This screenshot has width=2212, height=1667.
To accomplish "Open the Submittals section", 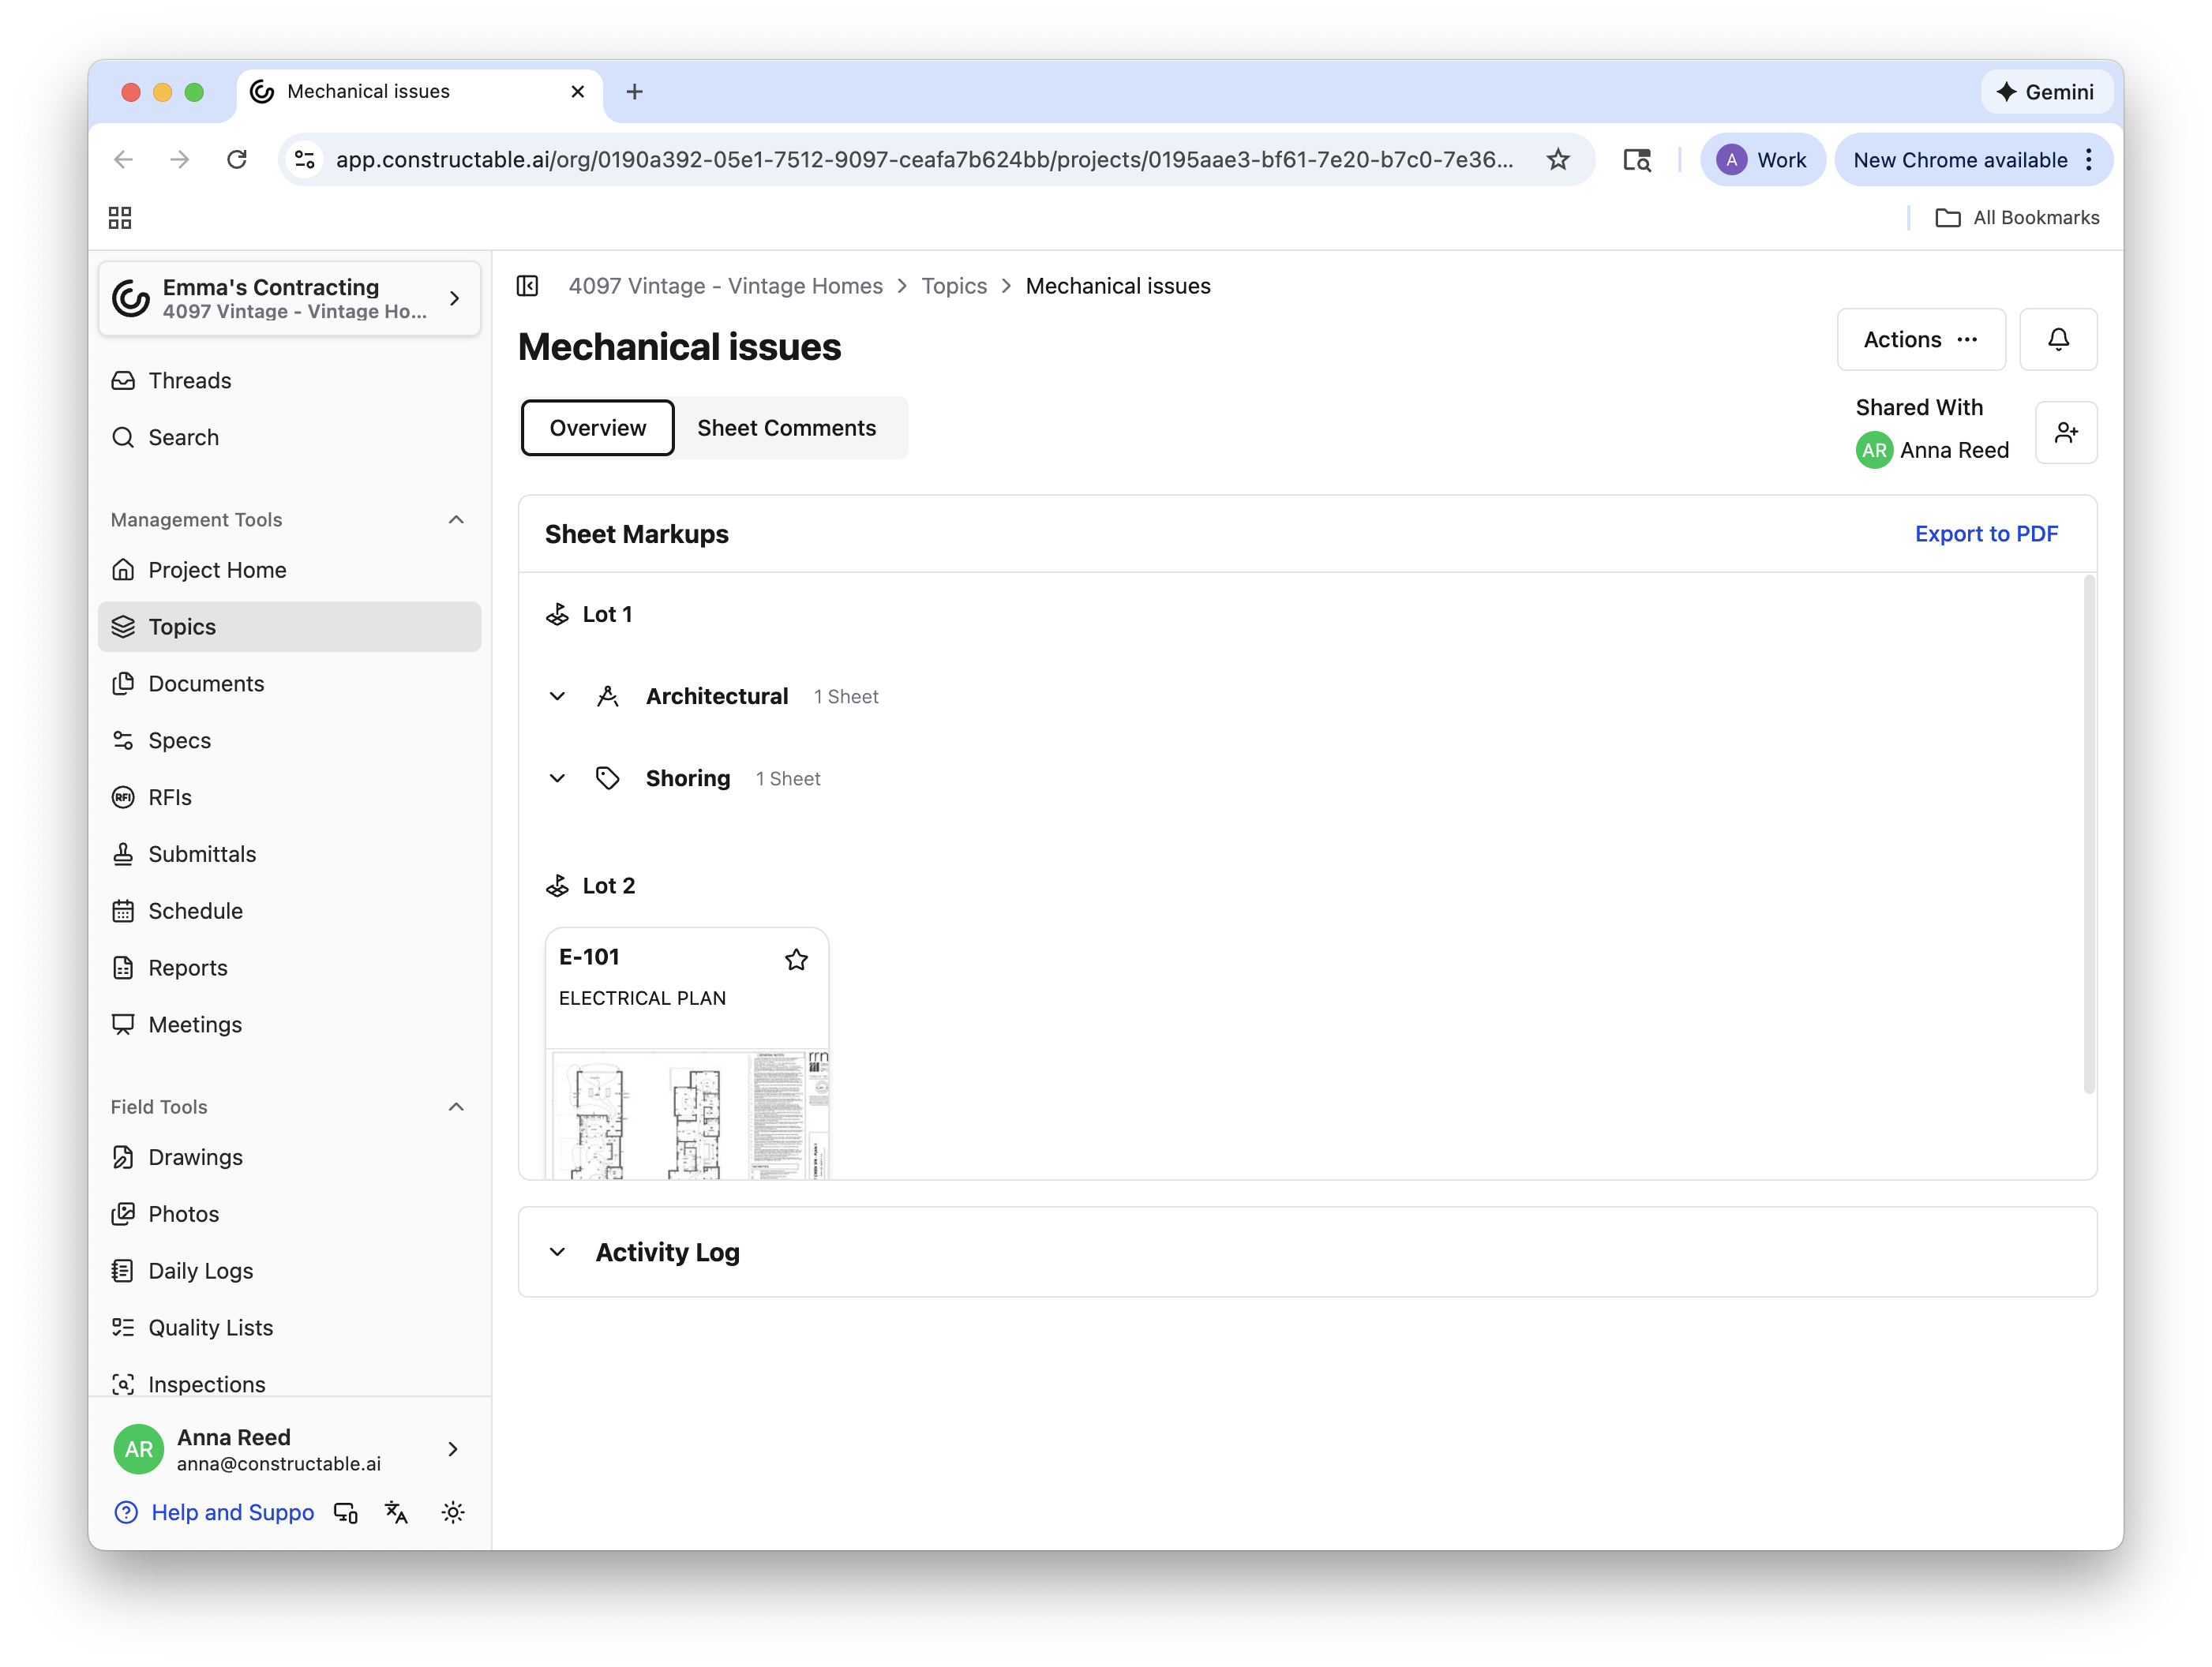I will [289, 854].
